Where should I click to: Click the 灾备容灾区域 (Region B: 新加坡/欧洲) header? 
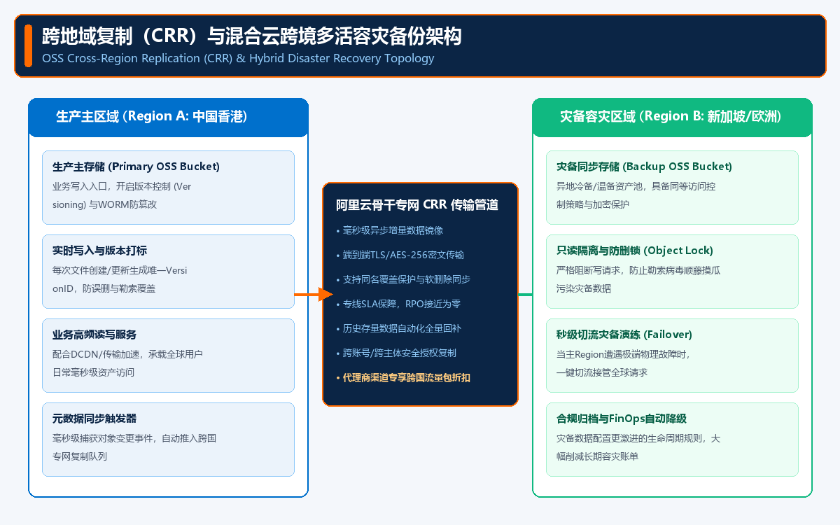coord(670,116)
